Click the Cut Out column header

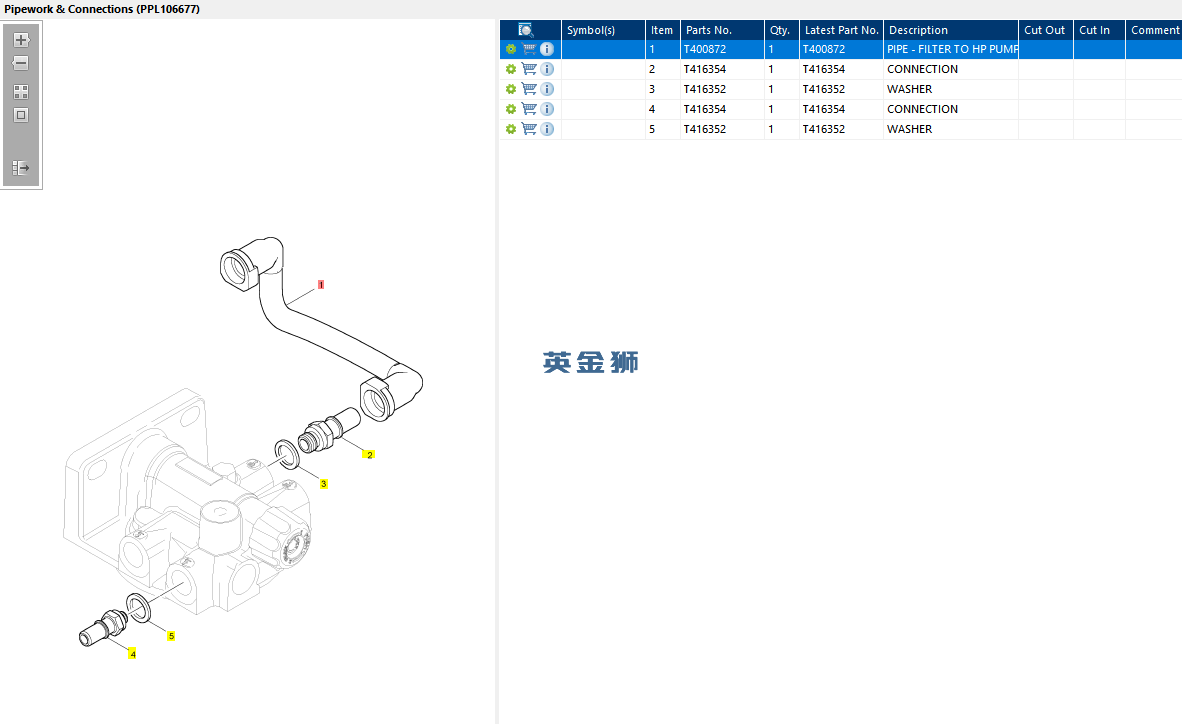pyautogui.click(x=1046, y=30)
